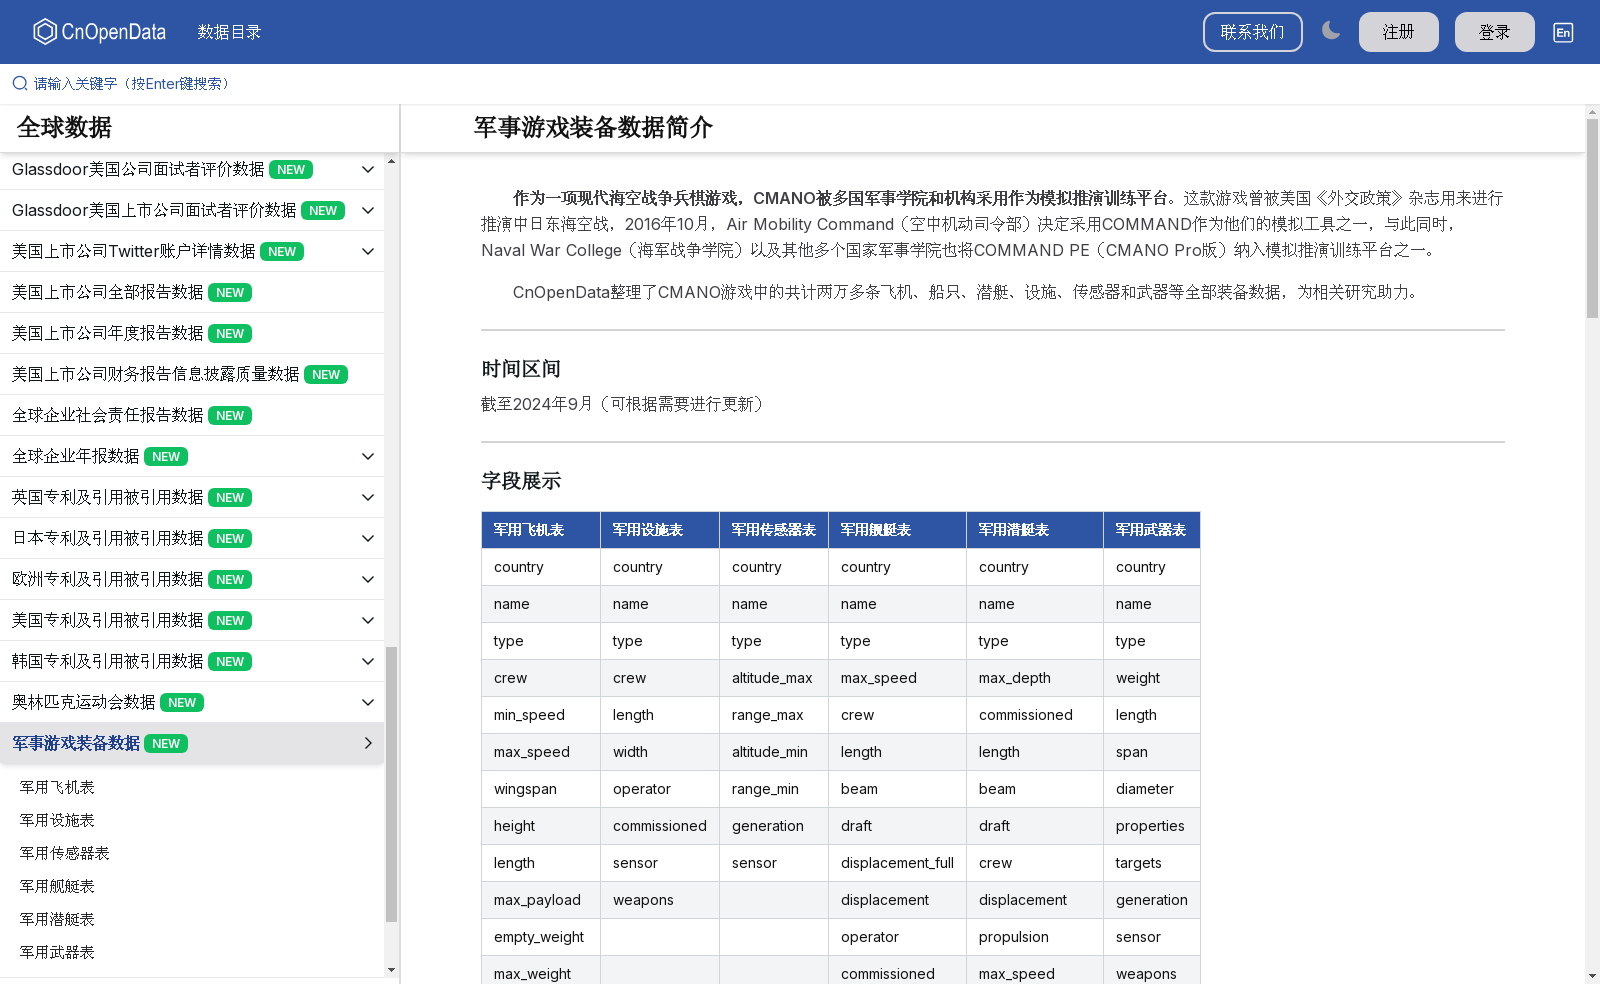The image size is (1600, 1000).
Task: Expand 日本专利及引用被引用数据 chevron
Action: click(x=368, y=539)
